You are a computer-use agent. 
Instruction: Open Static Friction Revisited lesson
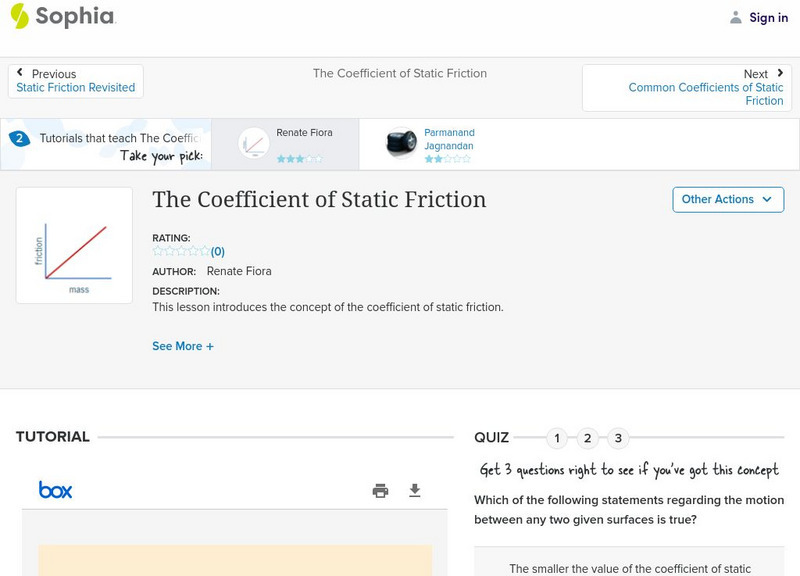tap(75, 87)
